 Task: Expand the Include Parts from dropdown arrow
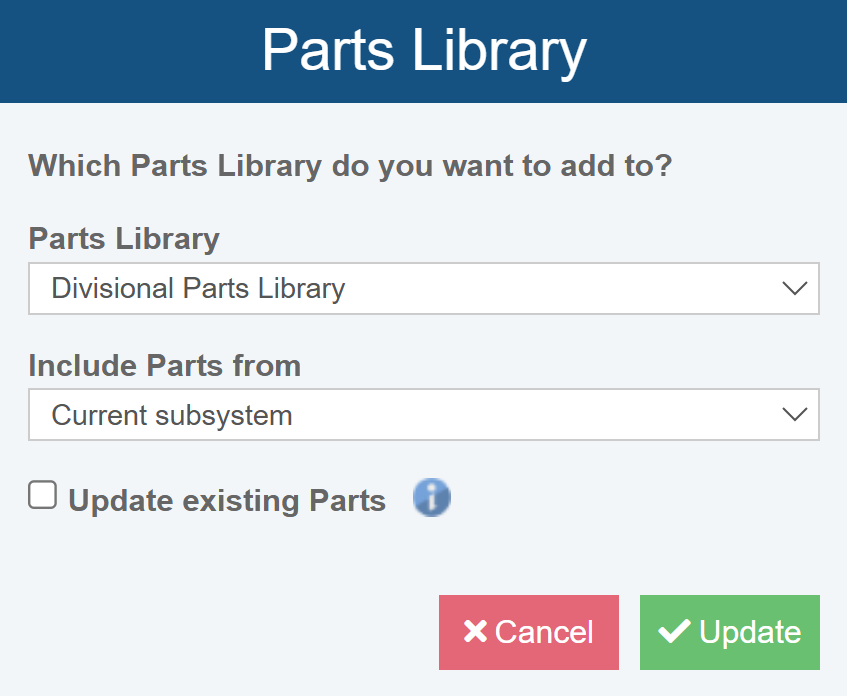(x=794, y=415)
